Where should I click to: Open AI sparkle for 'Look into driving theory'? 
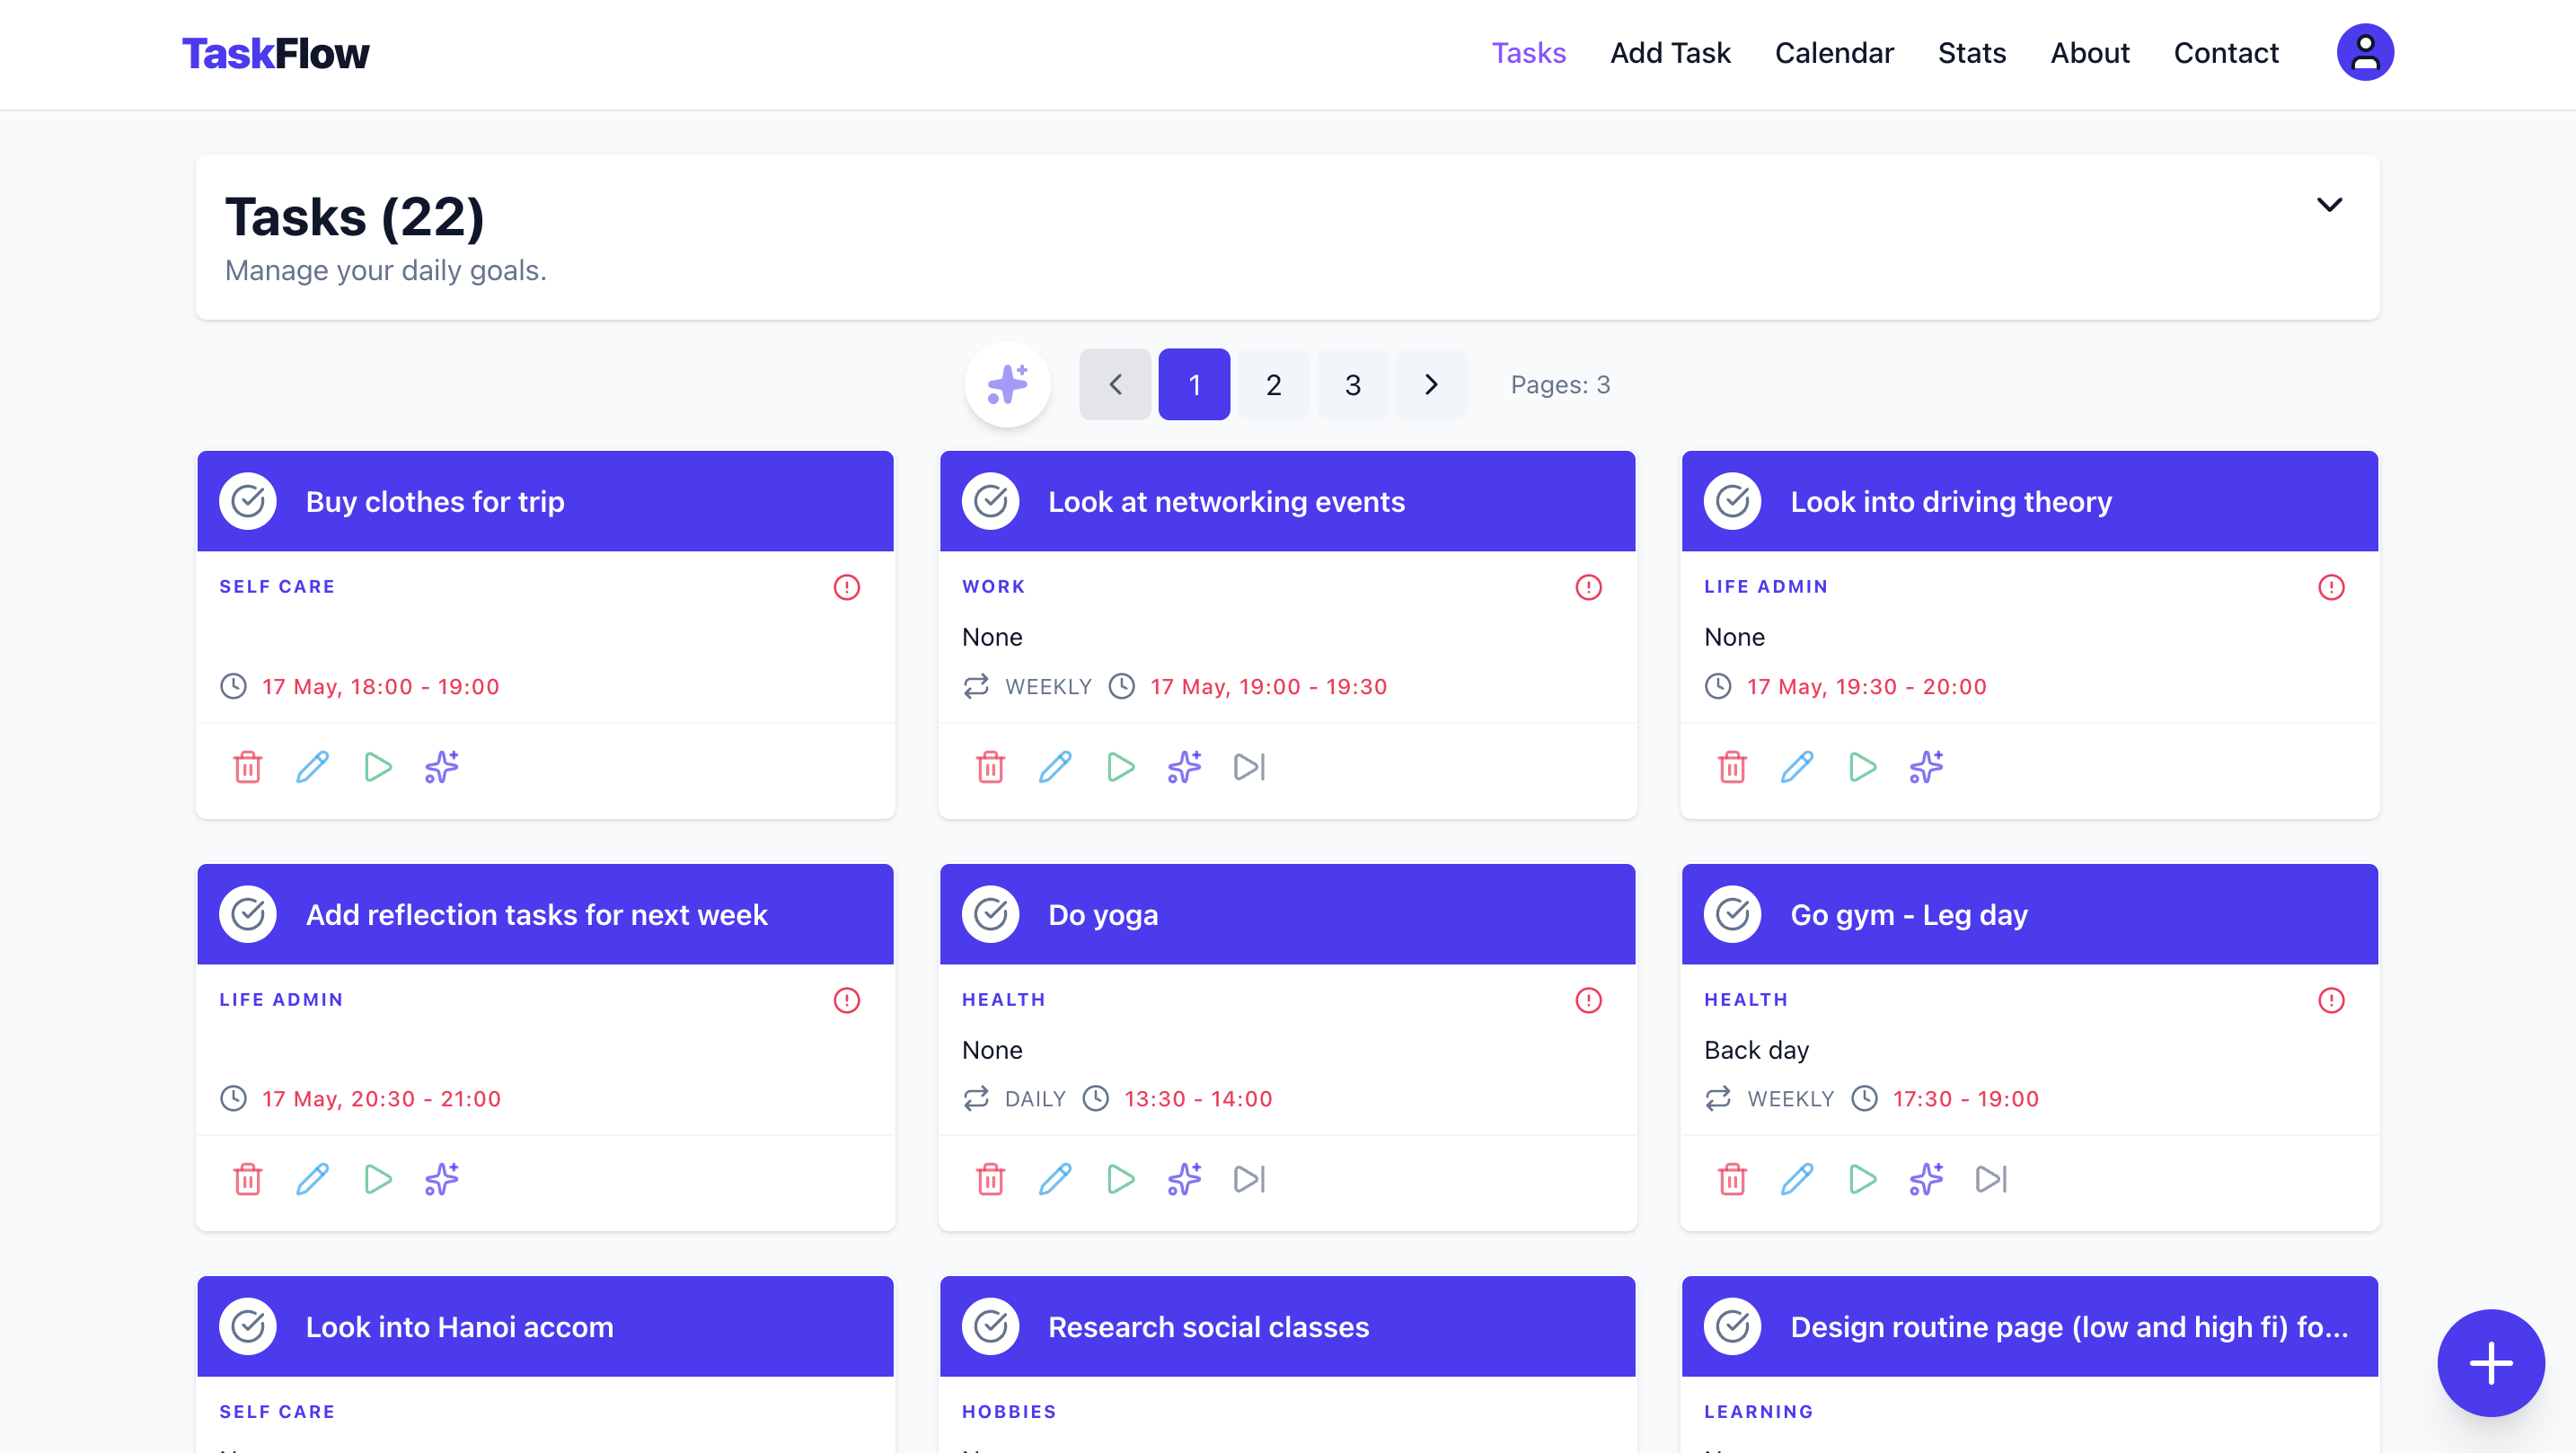point(1926,767)
